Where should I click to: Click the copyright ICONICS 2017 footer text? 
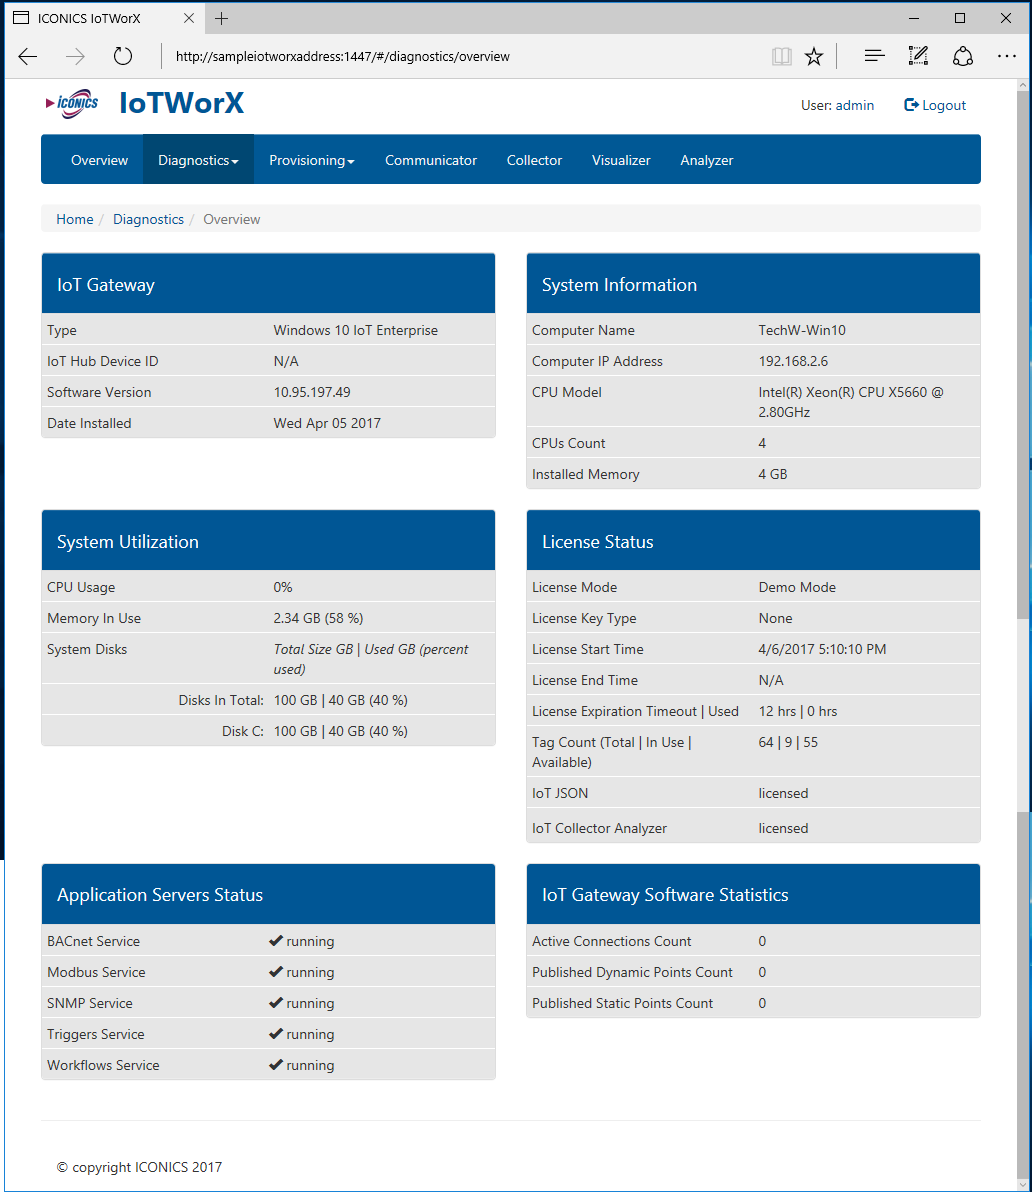tap(139, 1167)
